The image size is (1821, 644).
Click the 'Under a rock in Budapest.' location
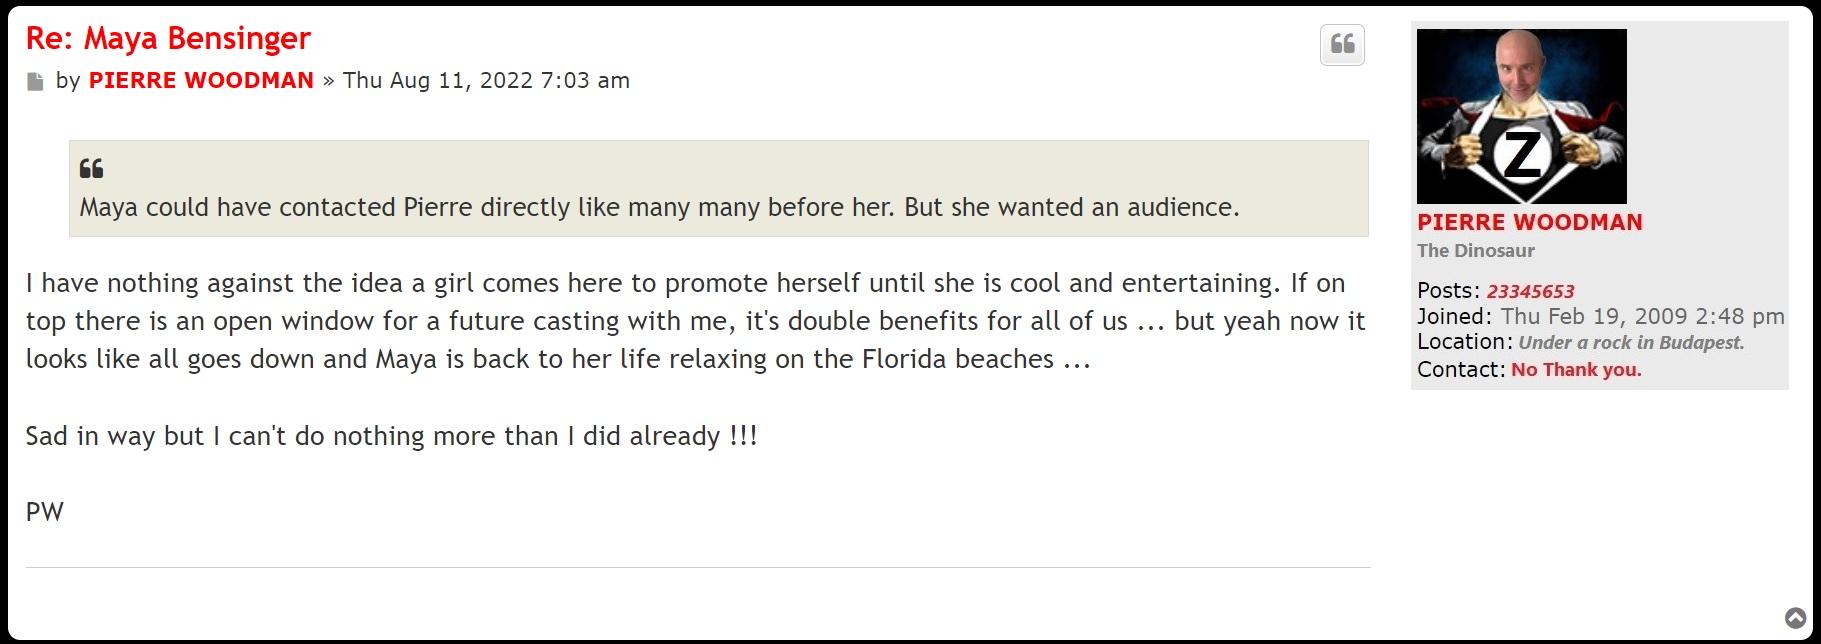point(1631,343)
